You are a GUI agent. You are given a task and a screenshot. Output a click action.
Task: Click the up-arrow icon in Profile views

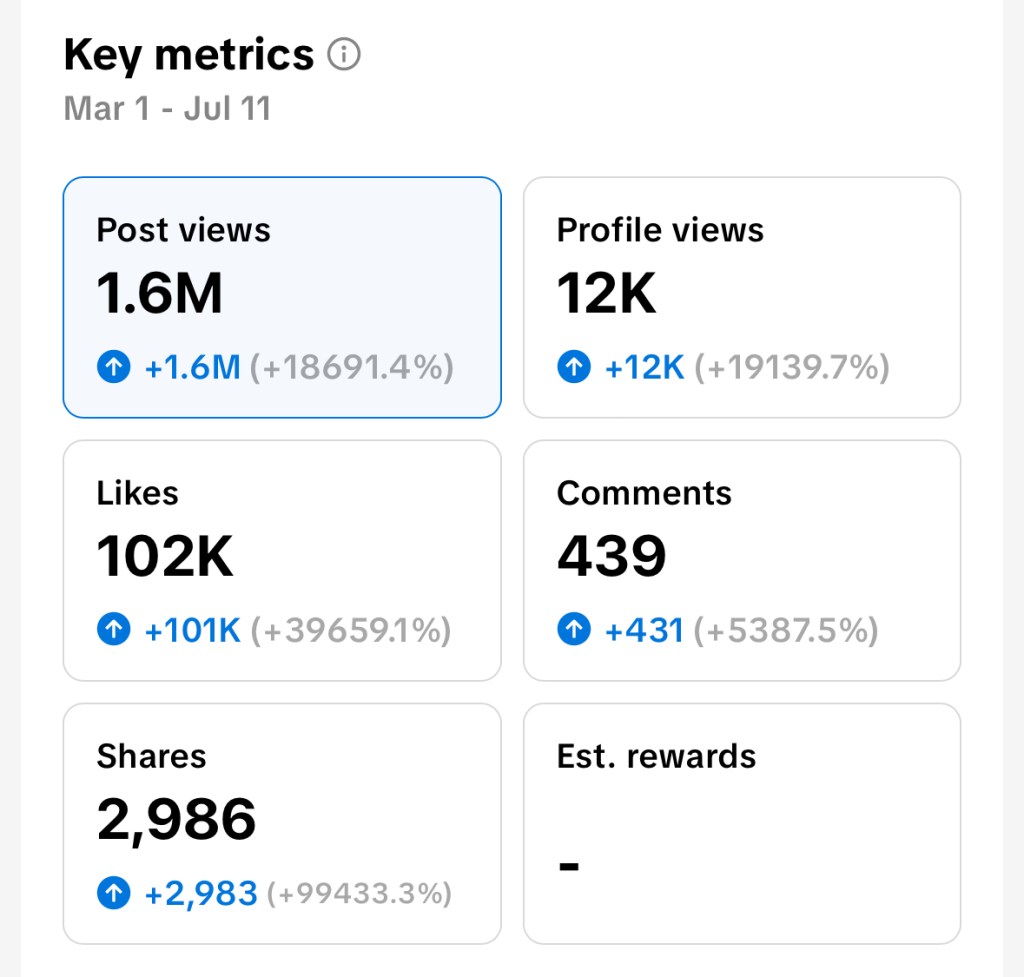pyautogui.click(x=574, y=368)
